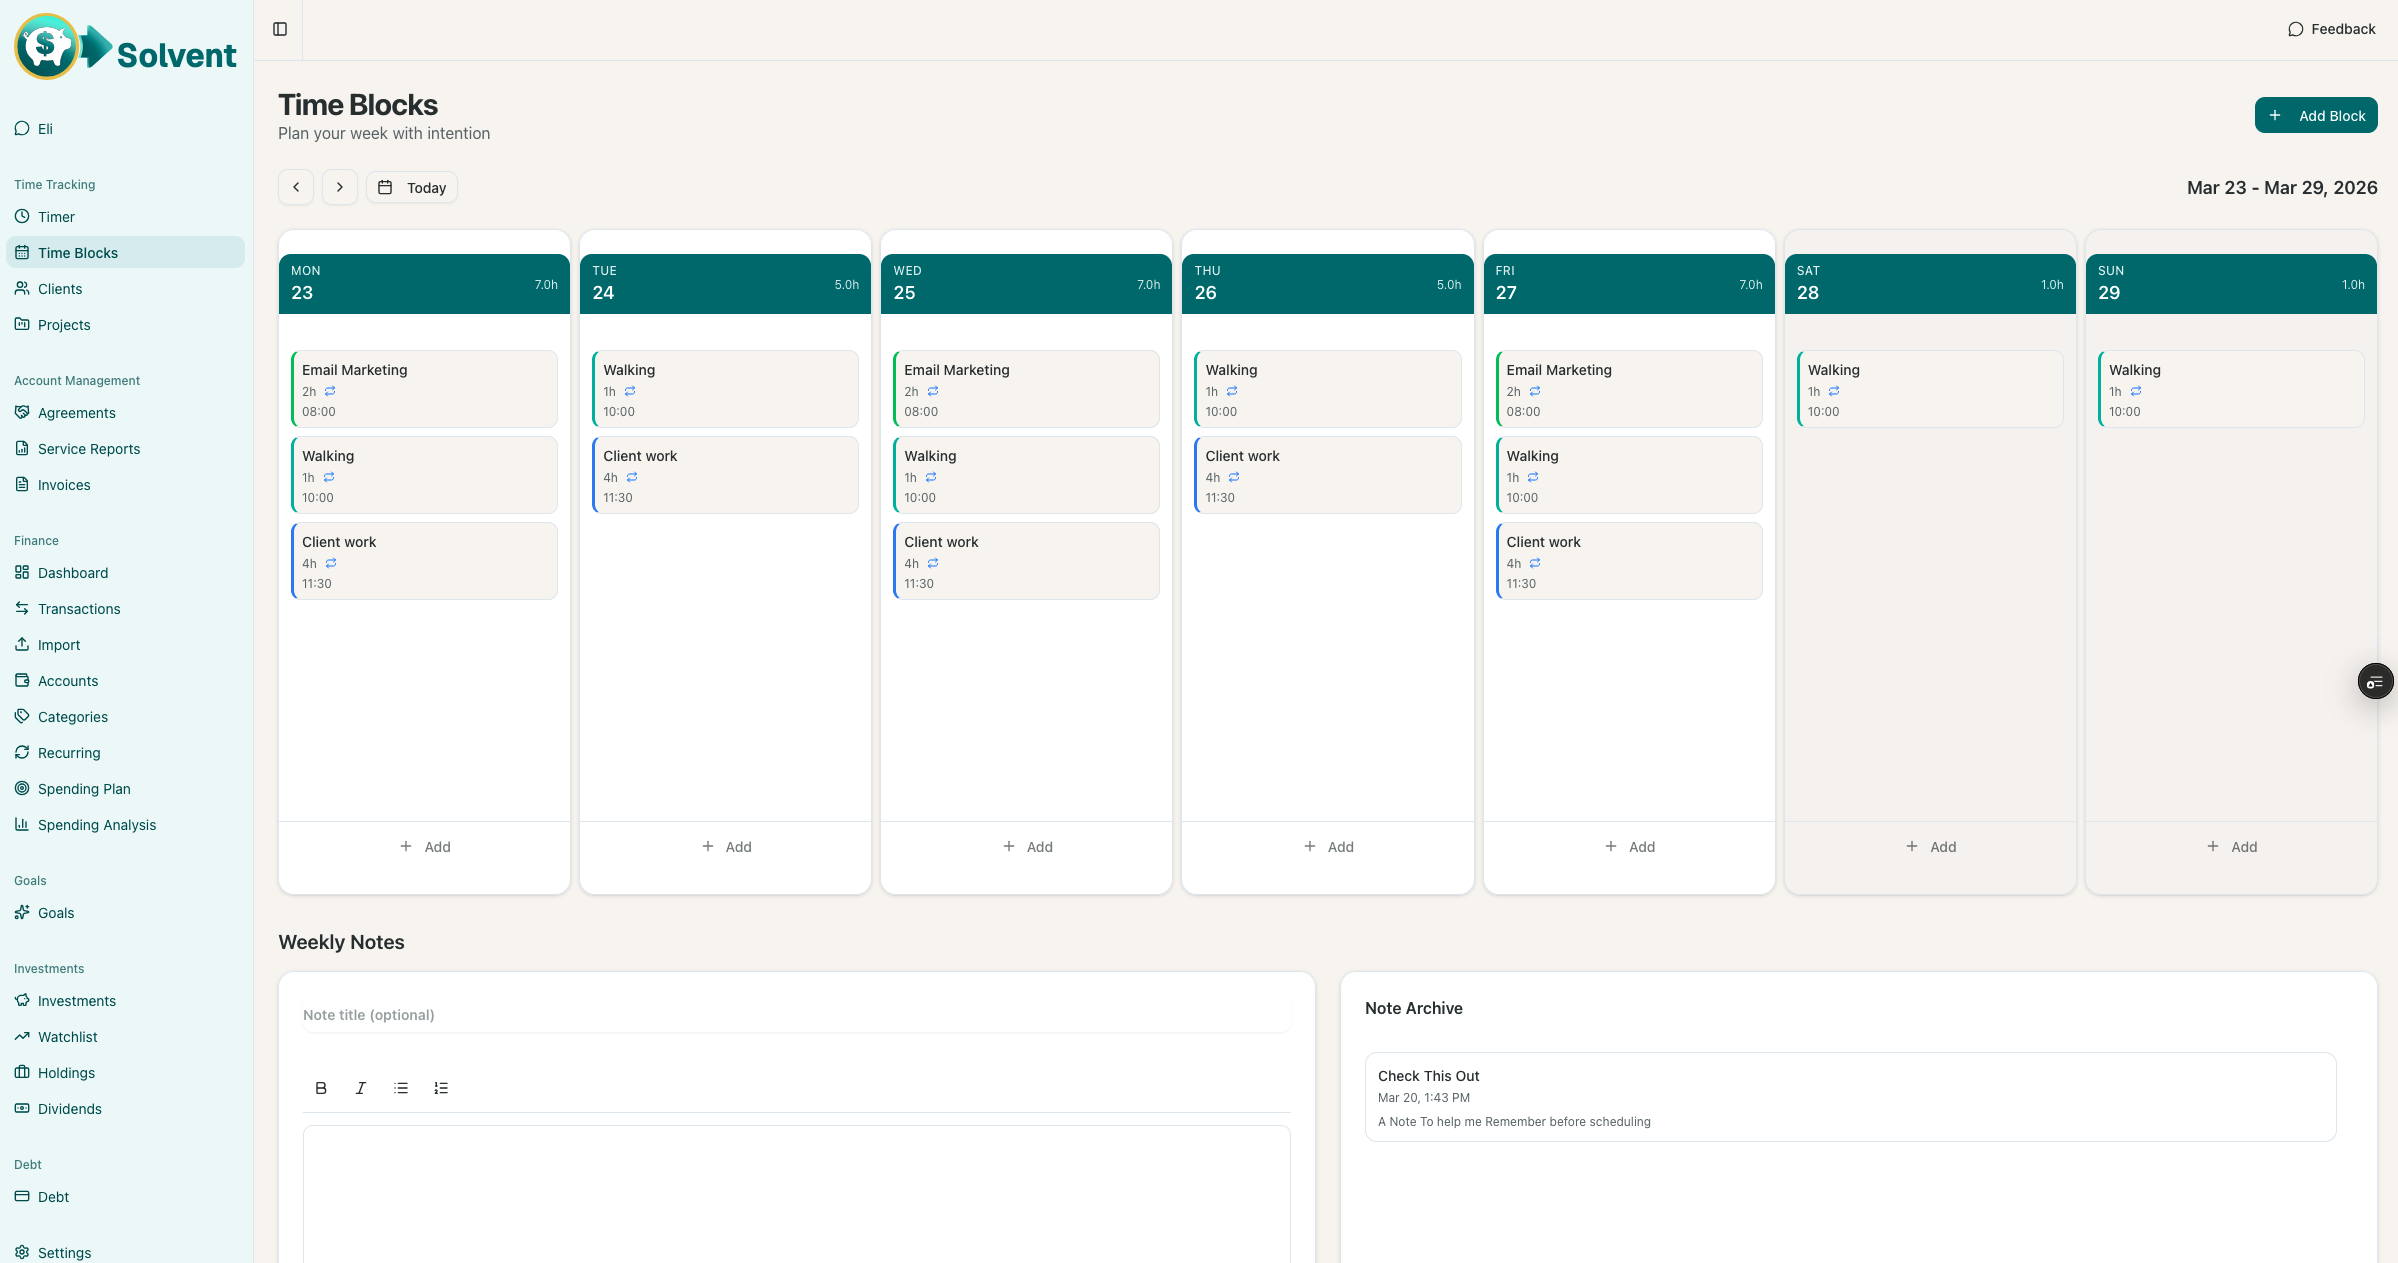2398x1263 pixels.
Task: Open Projects via its briefcase icon
Action: click(x=22, y=324)
